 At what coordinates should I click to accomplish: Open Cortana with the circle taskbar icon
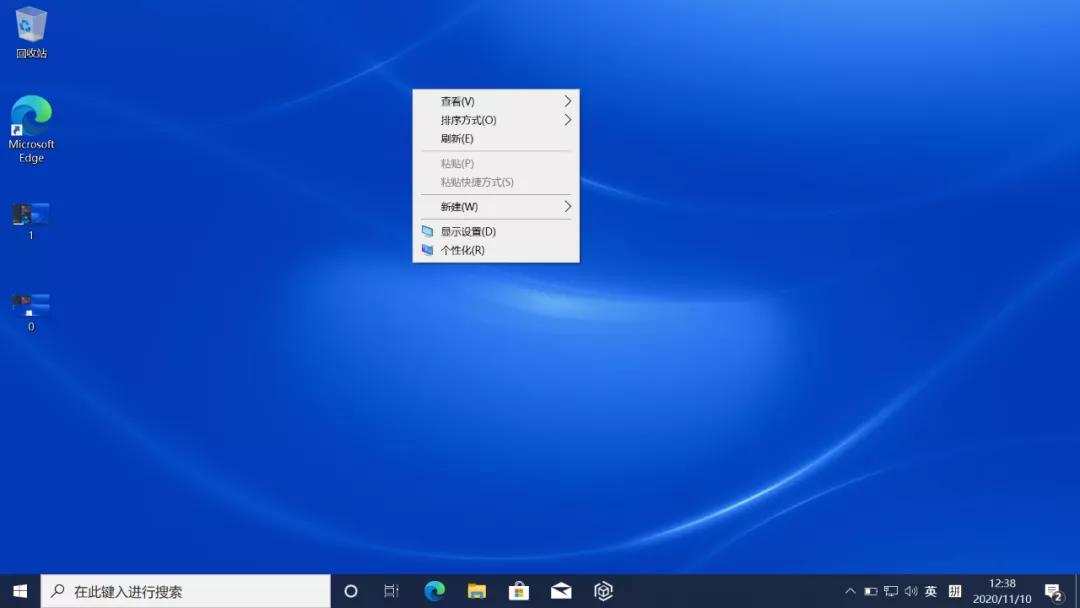tap(350, 590)
